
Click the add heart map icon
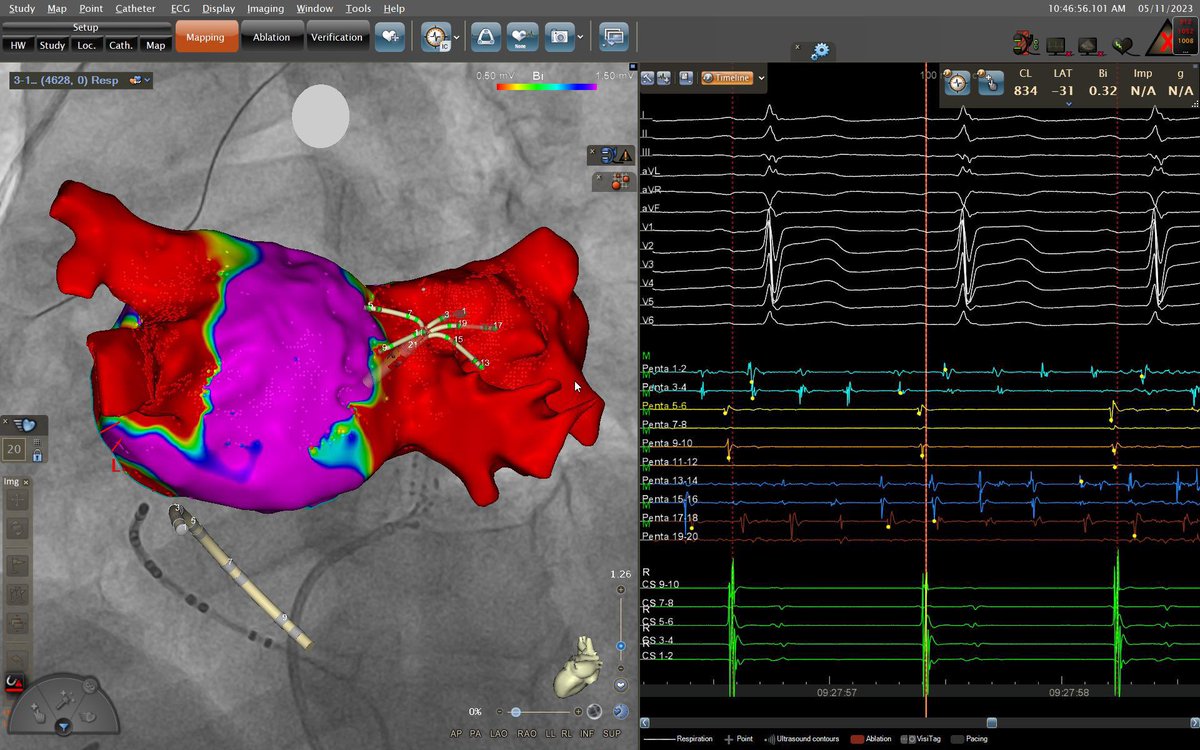(x=389, y=37)
